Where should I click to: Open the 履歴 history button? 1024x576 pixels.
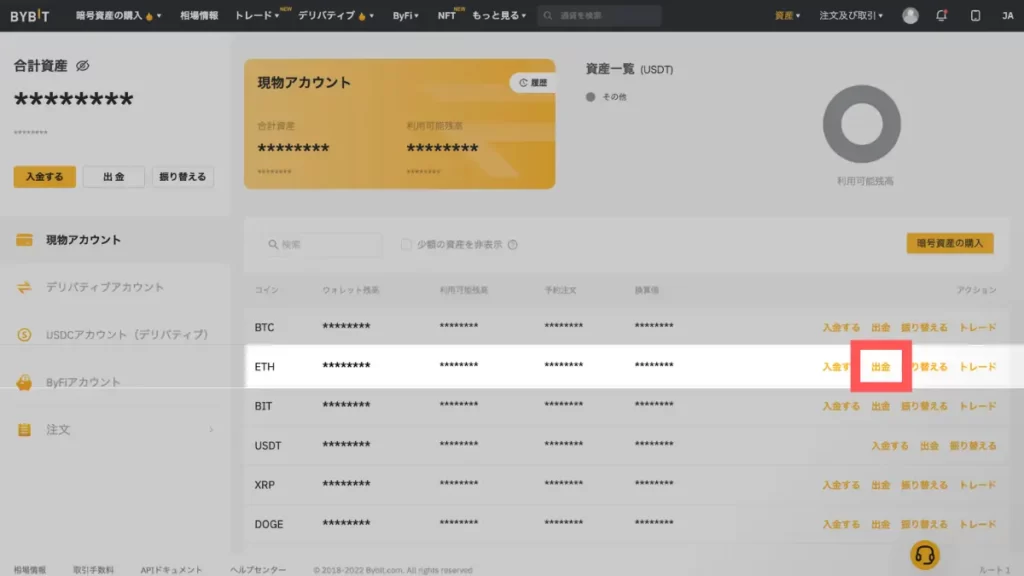(533, 83)
